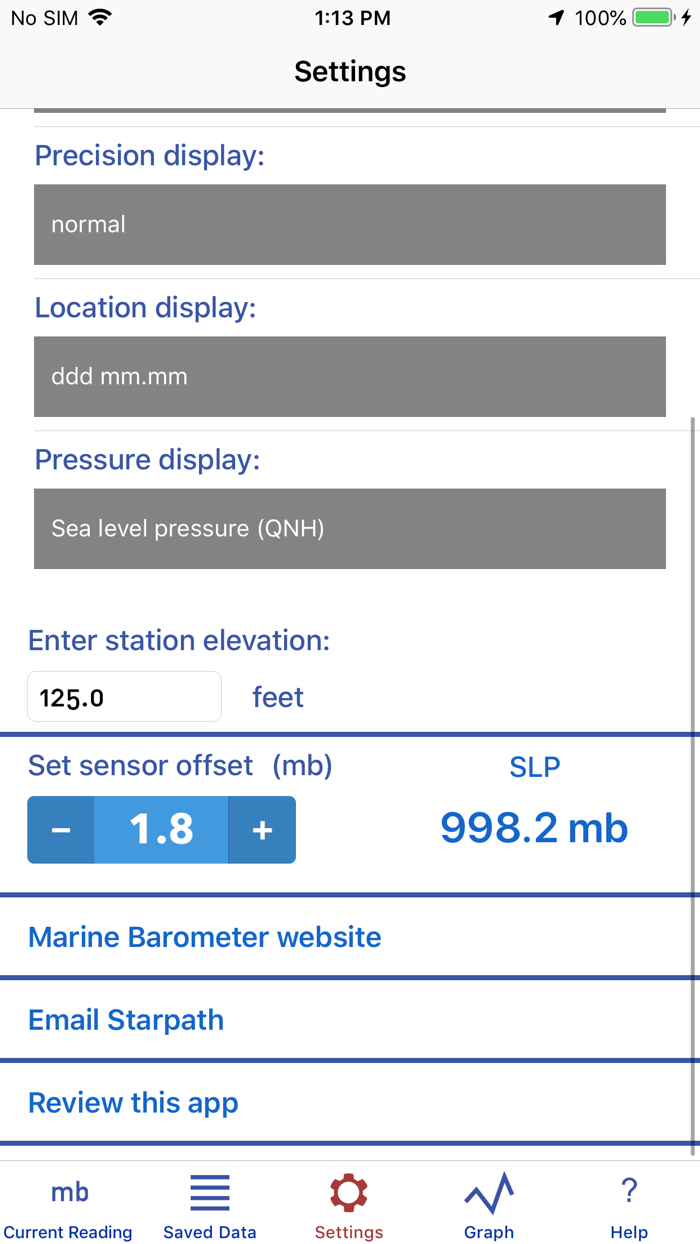Tap the red Settings gear icon
The width and height of the screenshot is (700, 1244).
coord(348,1193)
